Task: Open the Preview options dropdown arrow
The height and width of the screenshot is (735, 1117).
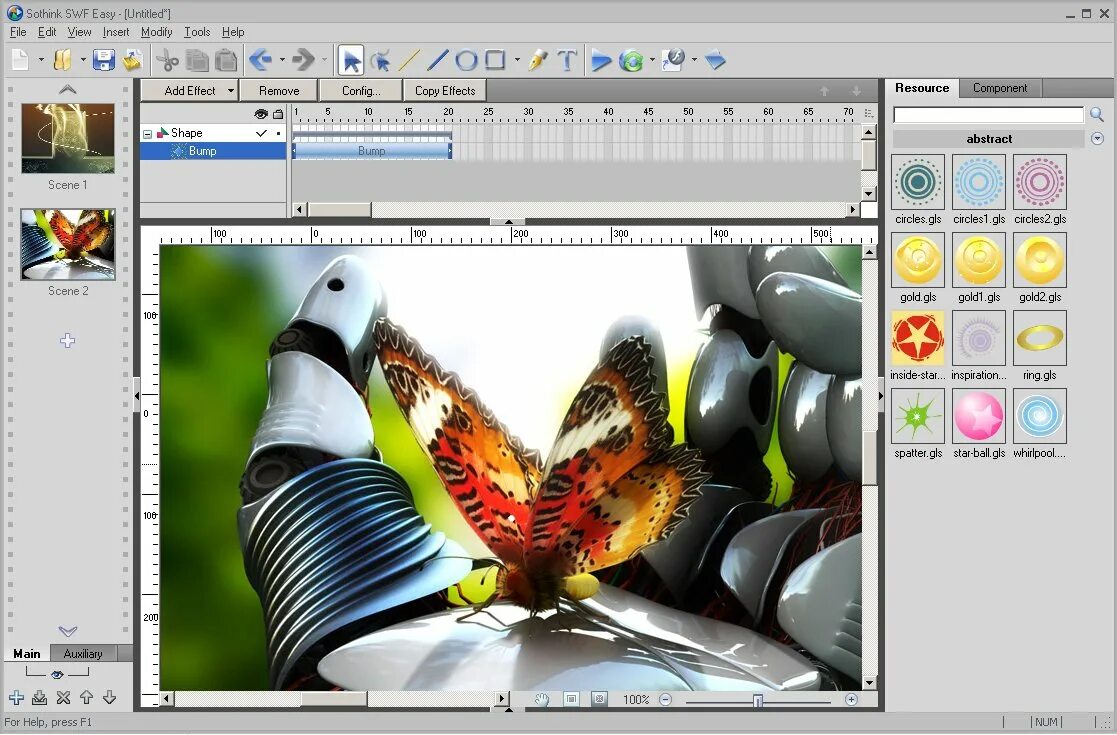Action: point(652,61)
